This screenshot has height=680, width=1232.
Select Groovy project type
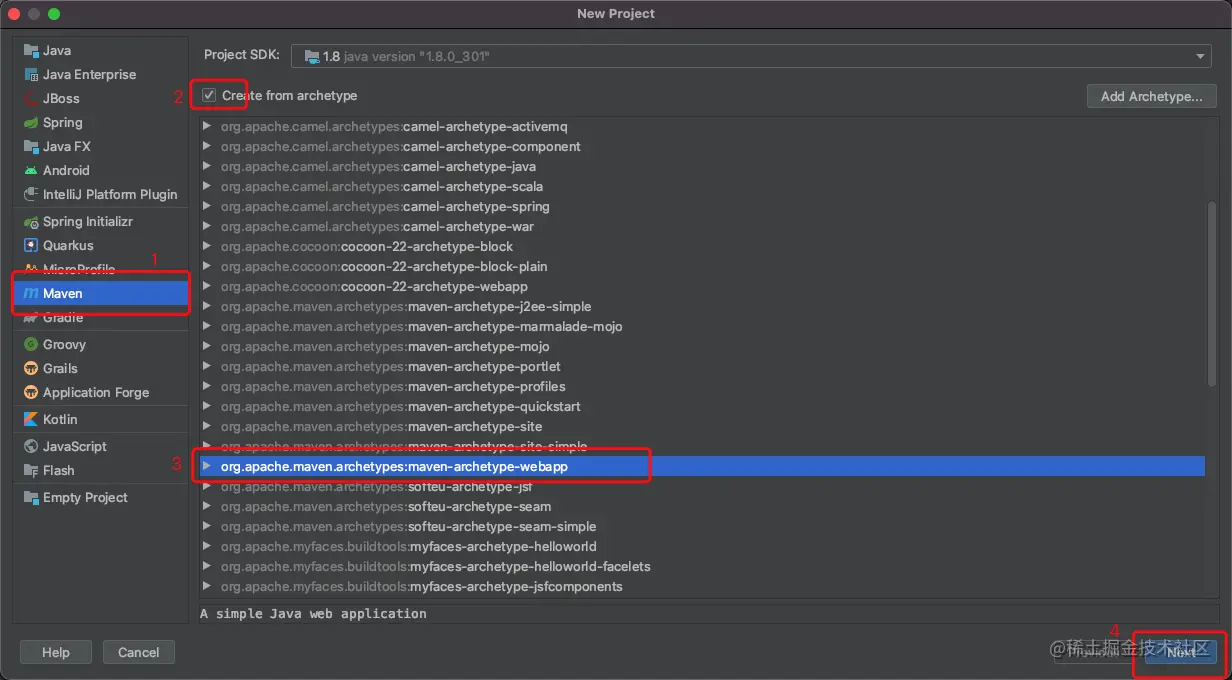pyautogui.click(x=101, y=344)
